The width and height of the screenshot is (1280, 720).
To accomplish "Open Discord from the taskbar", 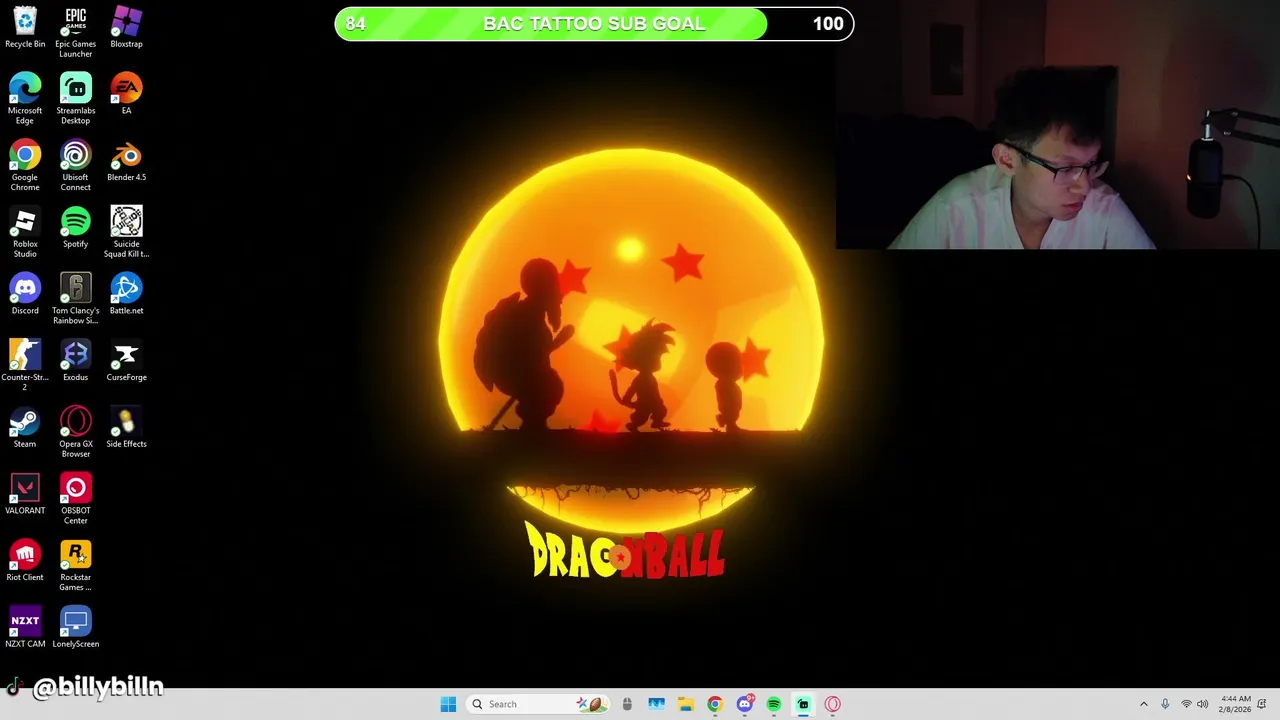I will [745, 704].
